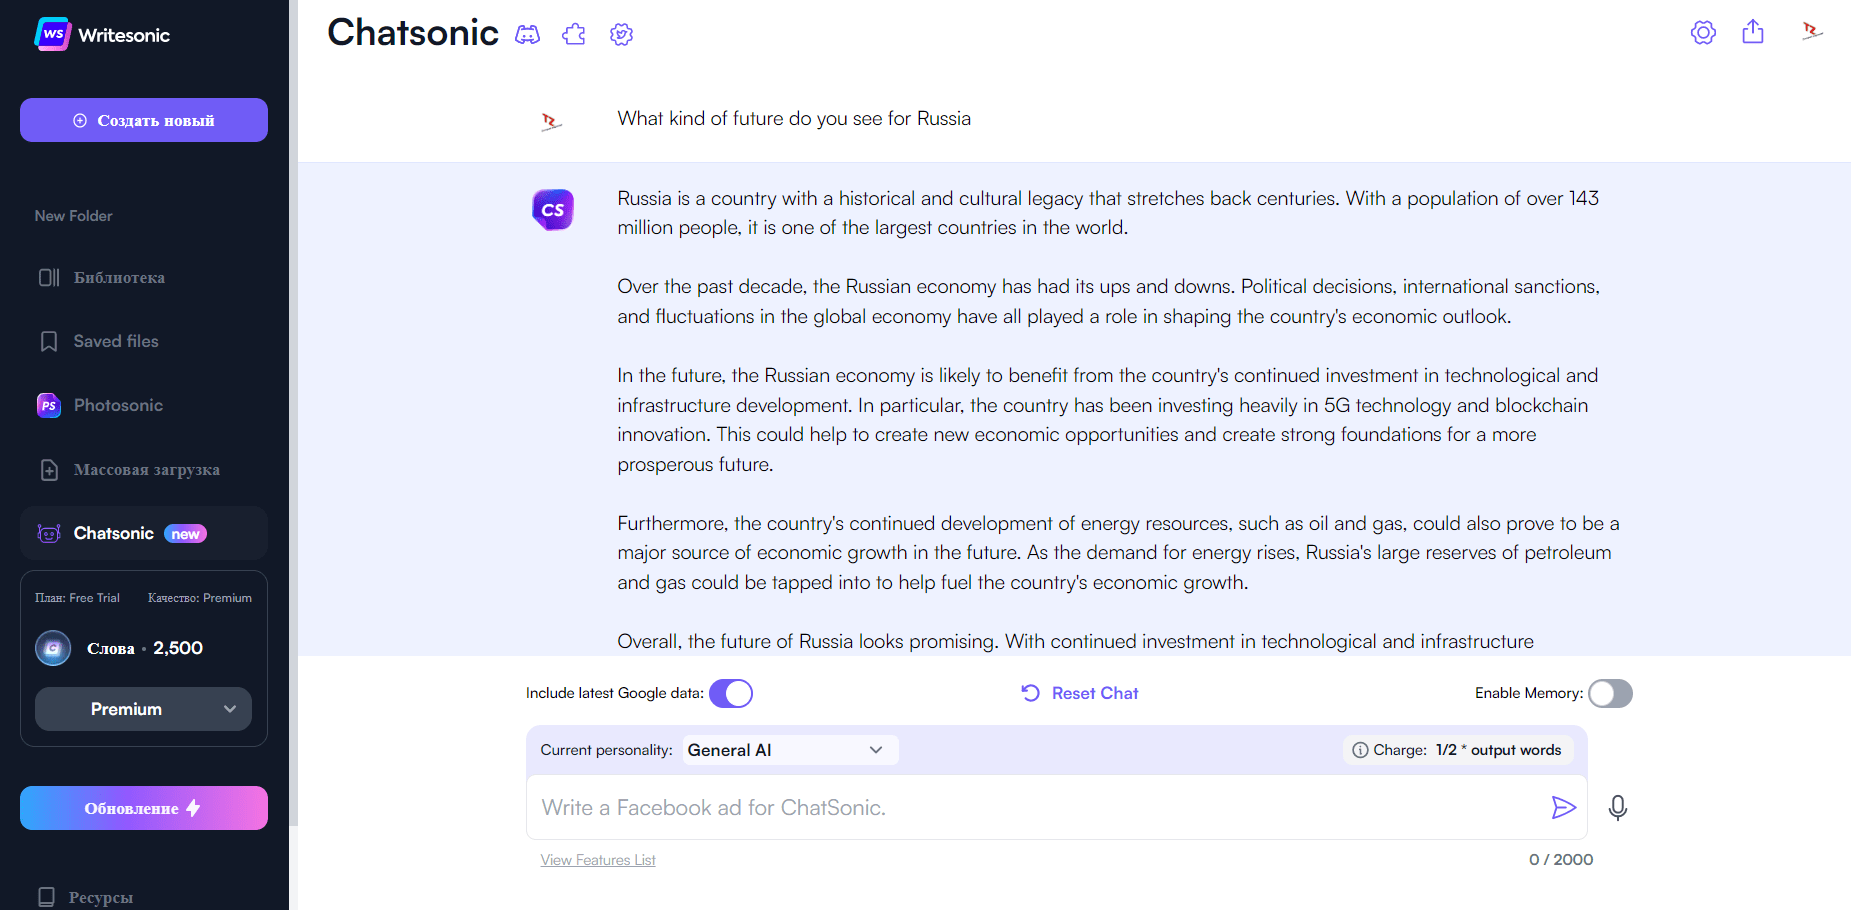Viewport: 1851px width, 910px height.
Task: Click the Photosonic PS icon in the sidebar
Action: pyautogui.click(x=49, y=405)
